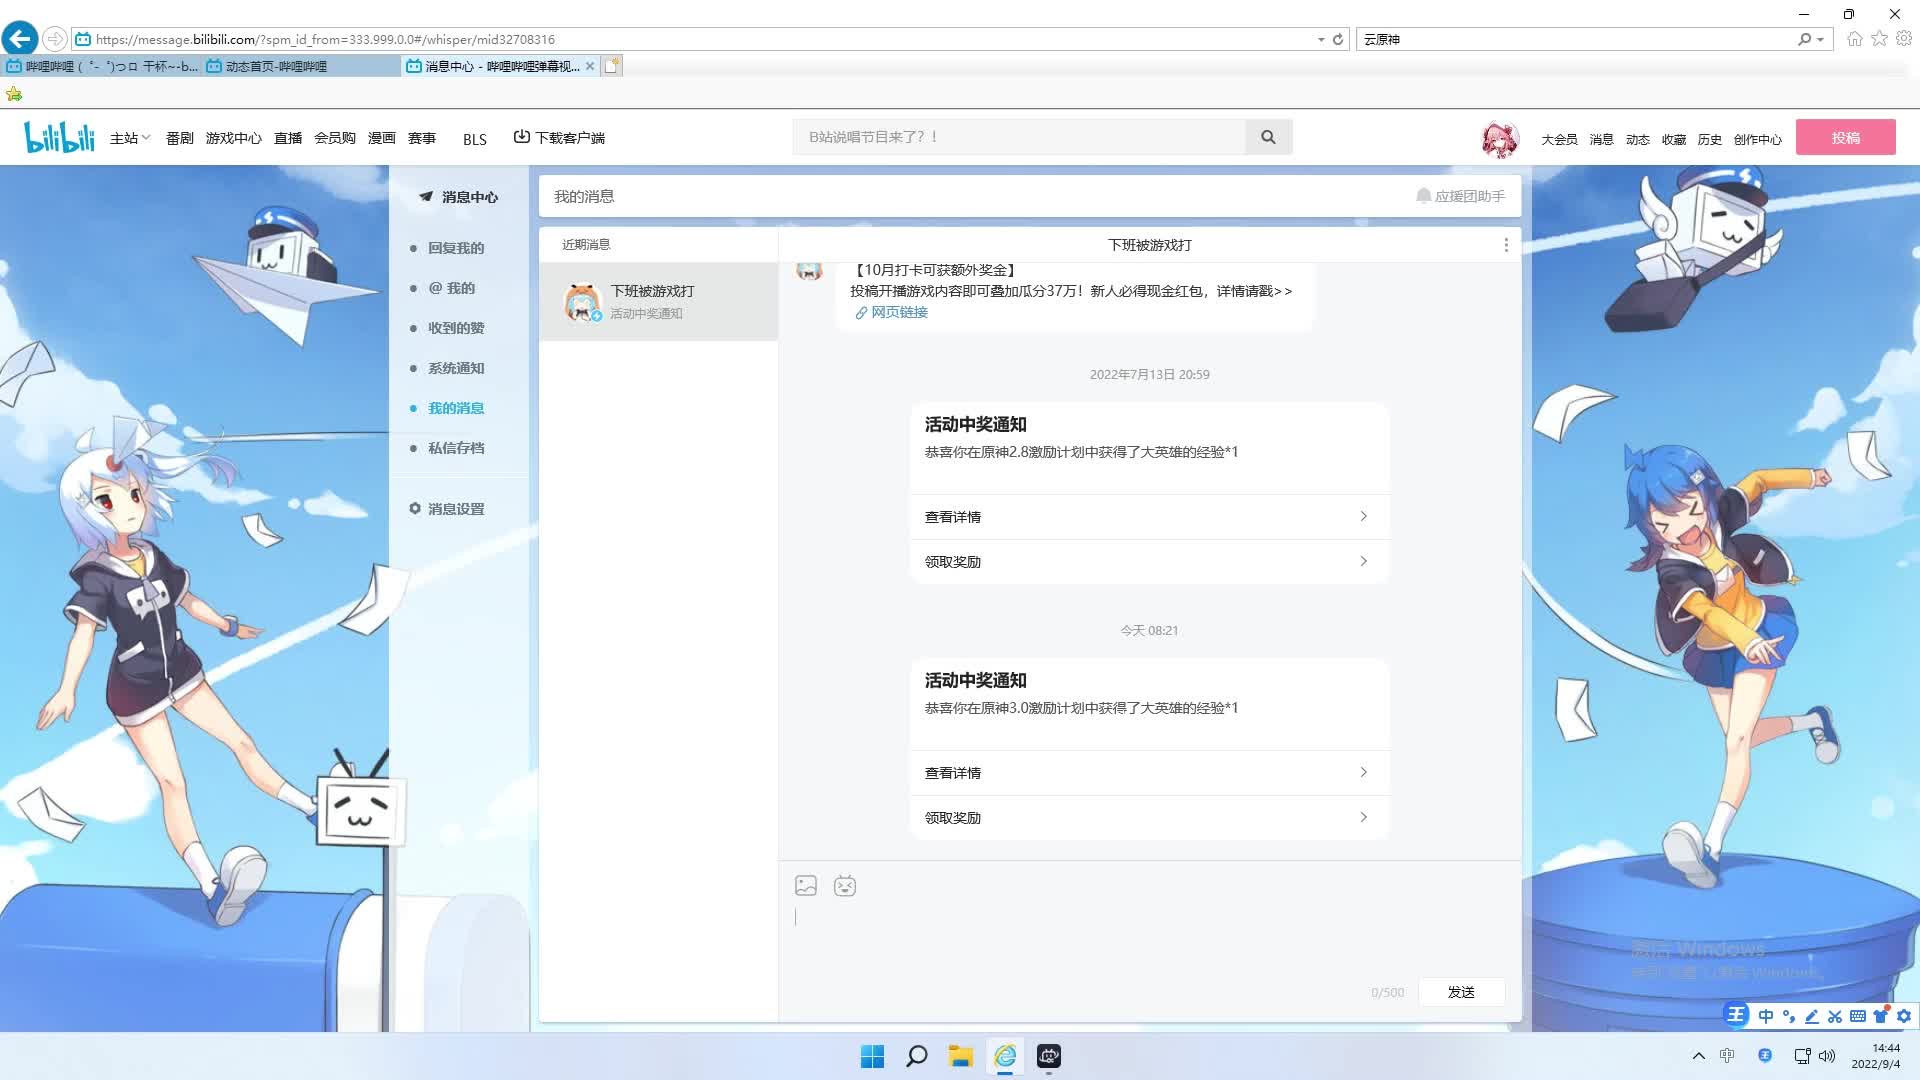Select 系统通知 in sidebar
The width and height of the screenshot is (1920, 1080).
pyautogui.click(x=456, y=368)
